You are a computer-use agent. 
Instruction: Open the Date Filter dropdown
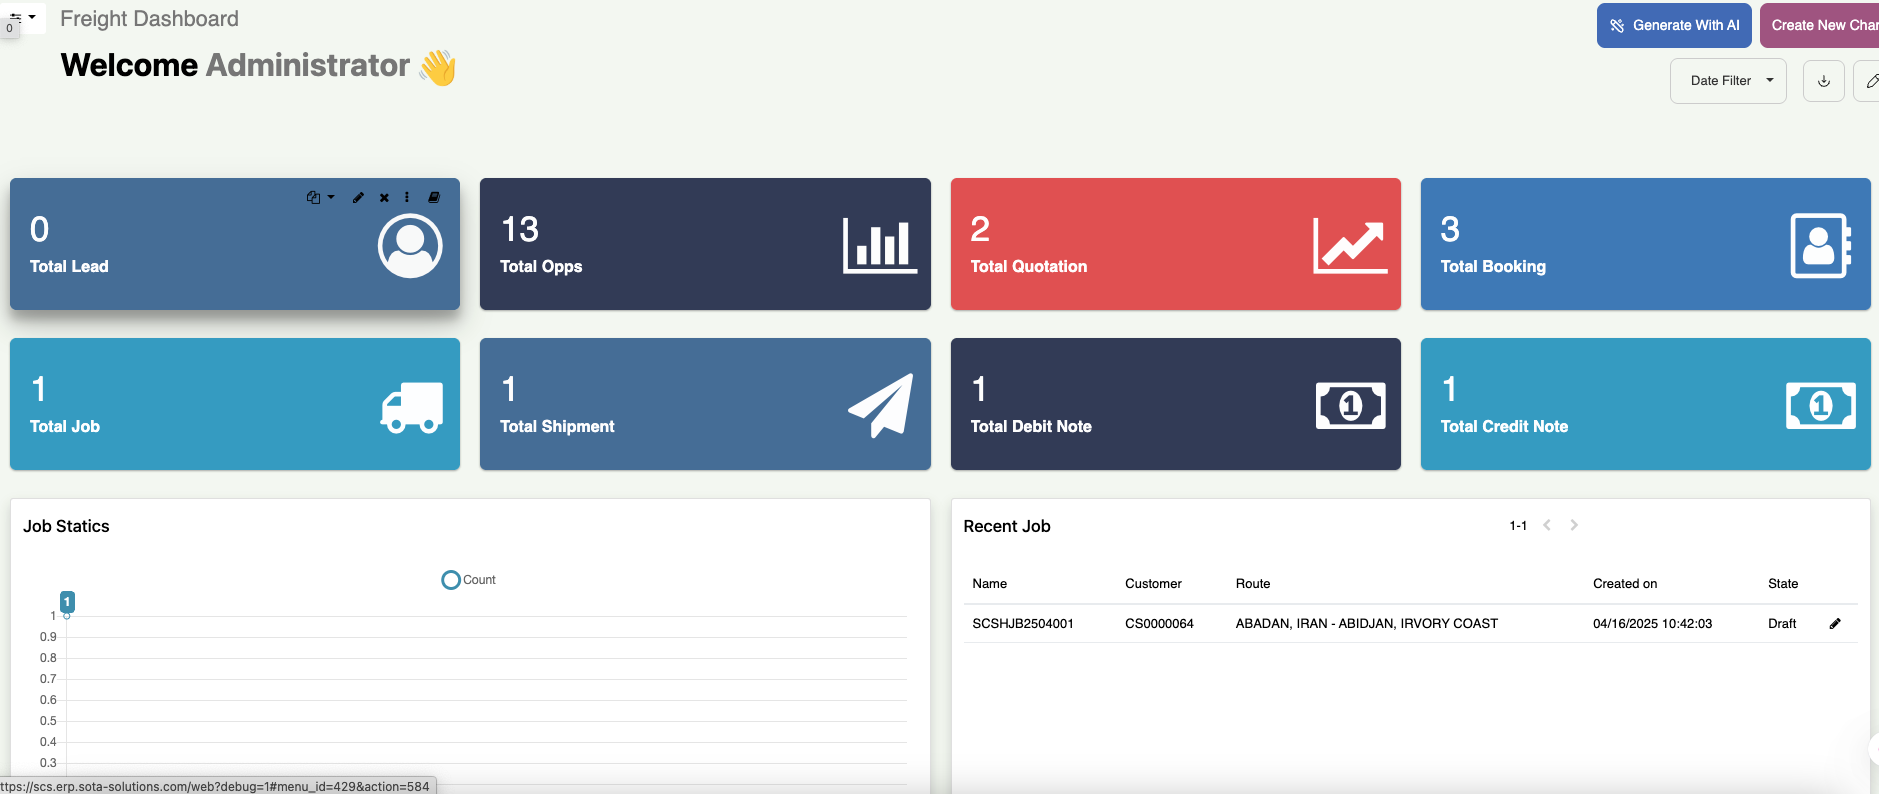pyautogui.click(x=1728, y=81)
